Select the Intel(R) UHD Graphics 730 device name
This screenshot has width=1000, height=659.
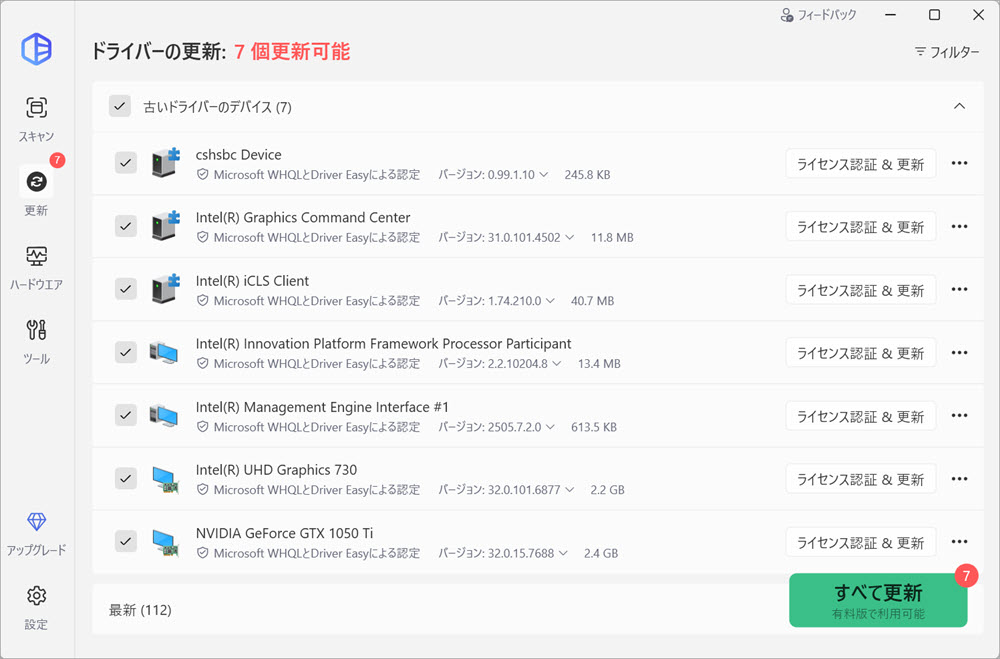click(x=276, y=470)
